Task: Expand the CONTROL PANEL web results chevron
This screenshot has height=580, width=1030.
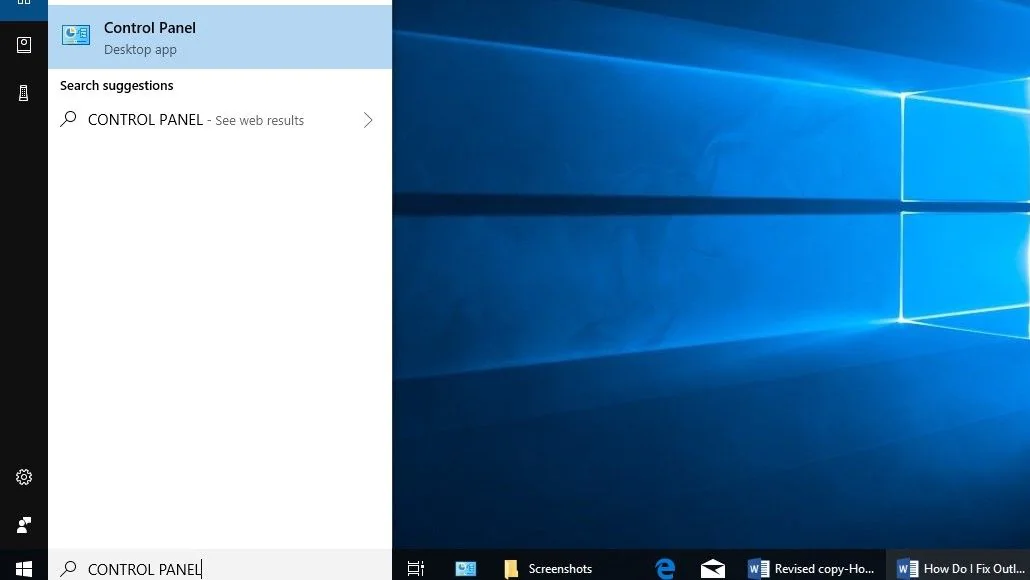Action: 368,120
